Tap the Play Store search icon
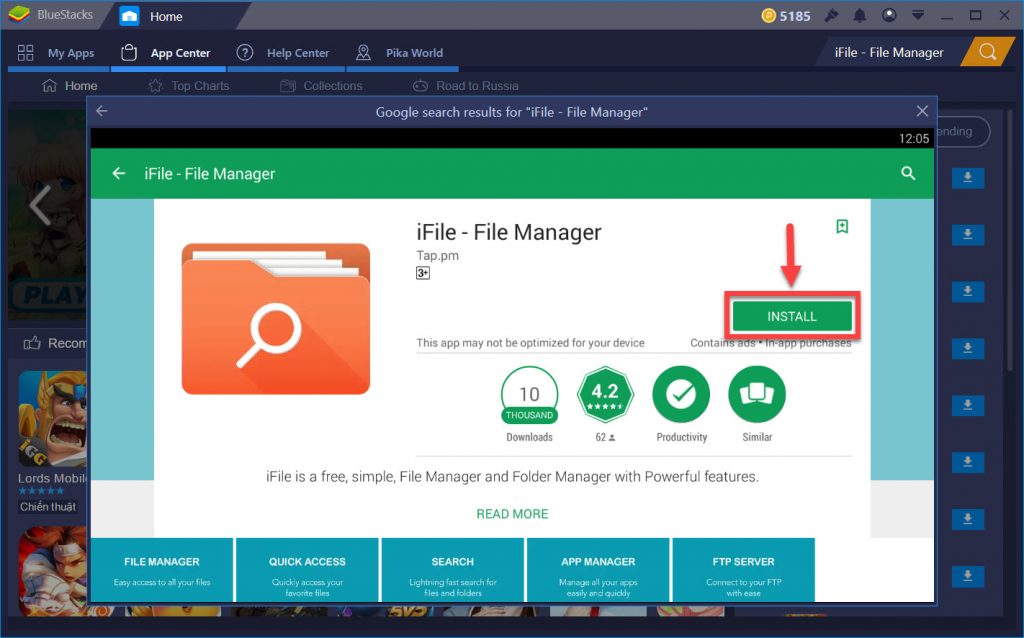 click(x=908, y=173)
